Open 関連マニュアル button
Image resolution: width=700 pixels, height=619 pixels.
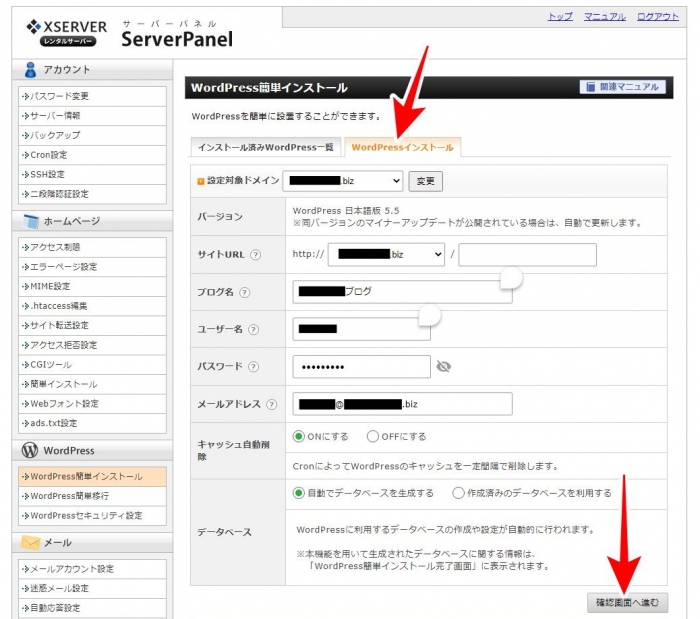(623, 87)
